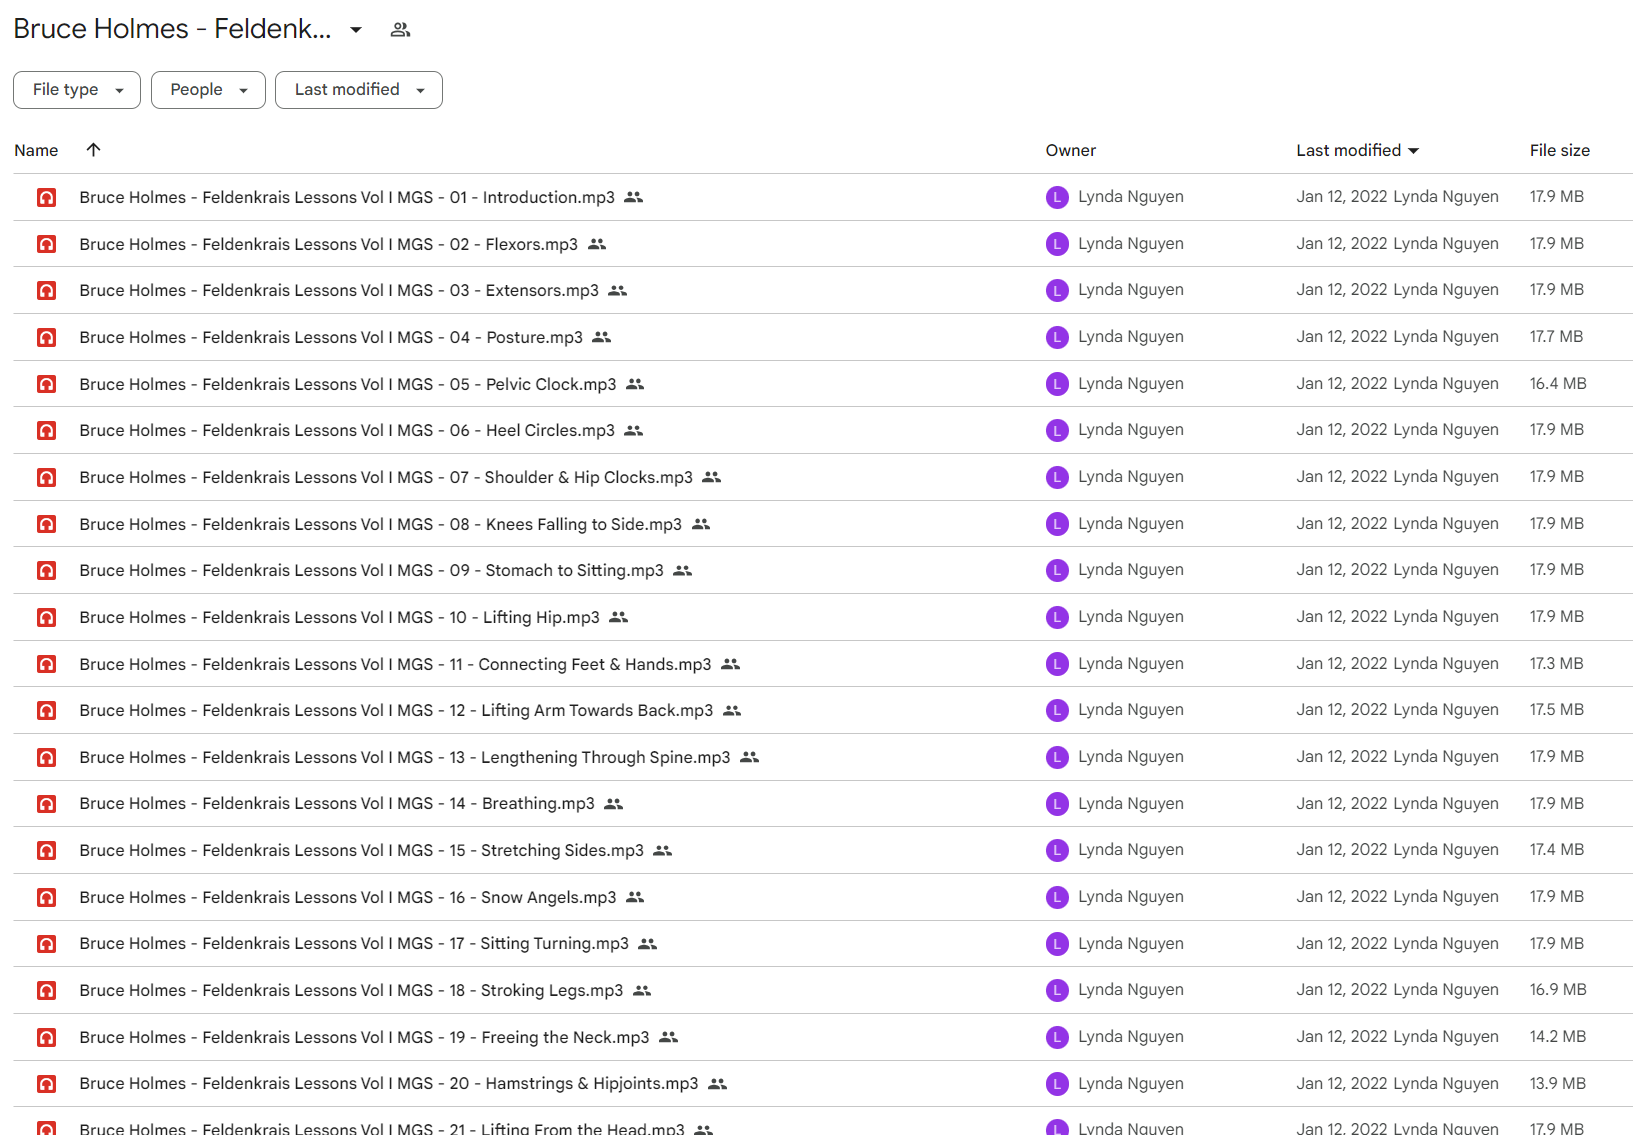Screen dimensions: 1633x1135
Task: Click the Owner column header
Action: coord(1071,150)
